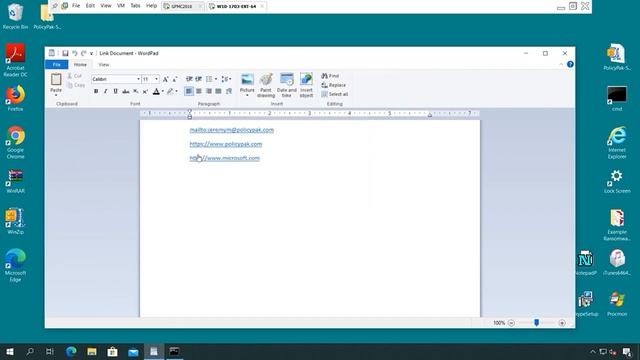Justify the paragraph text
This screenshot has height=360, width=640.
[218, 91]
